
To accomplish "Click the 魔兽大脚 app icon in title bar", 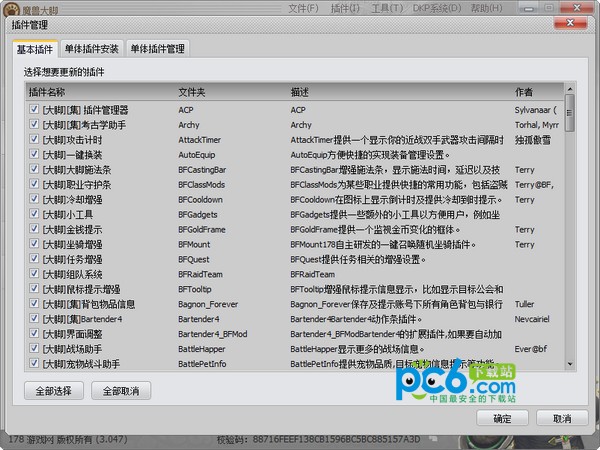I will 11,9.
